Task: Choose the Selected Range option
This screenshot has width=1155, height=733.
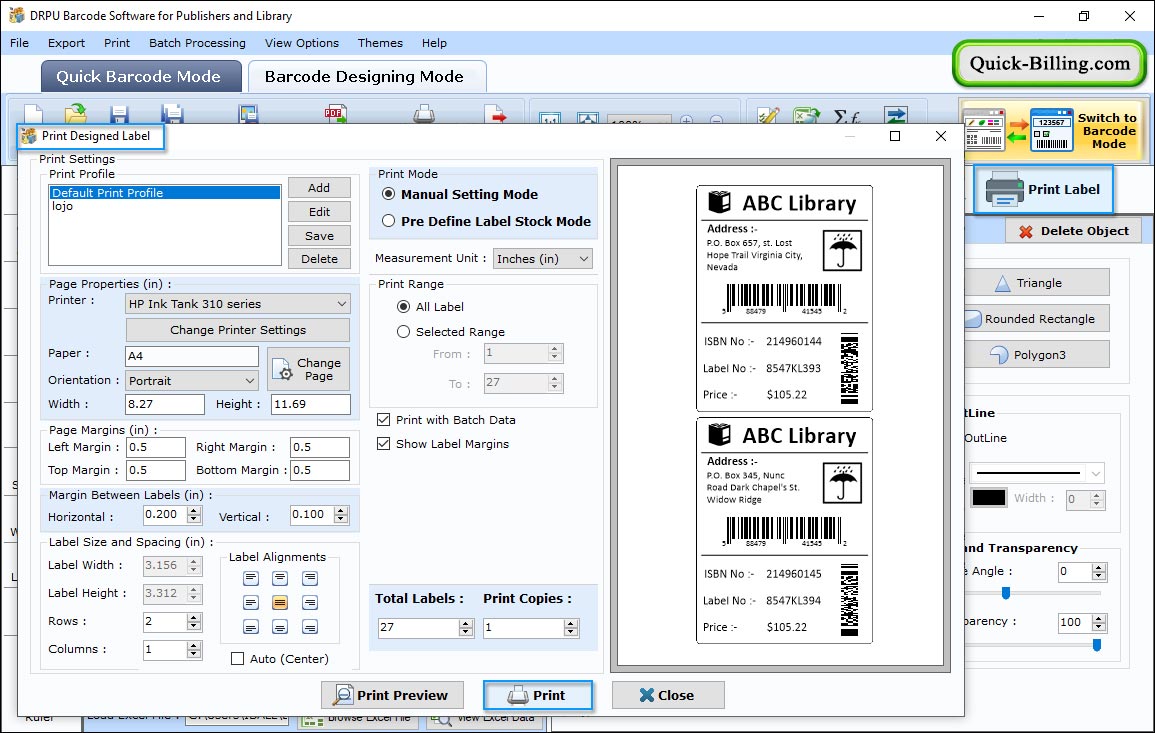Action: 403,332
